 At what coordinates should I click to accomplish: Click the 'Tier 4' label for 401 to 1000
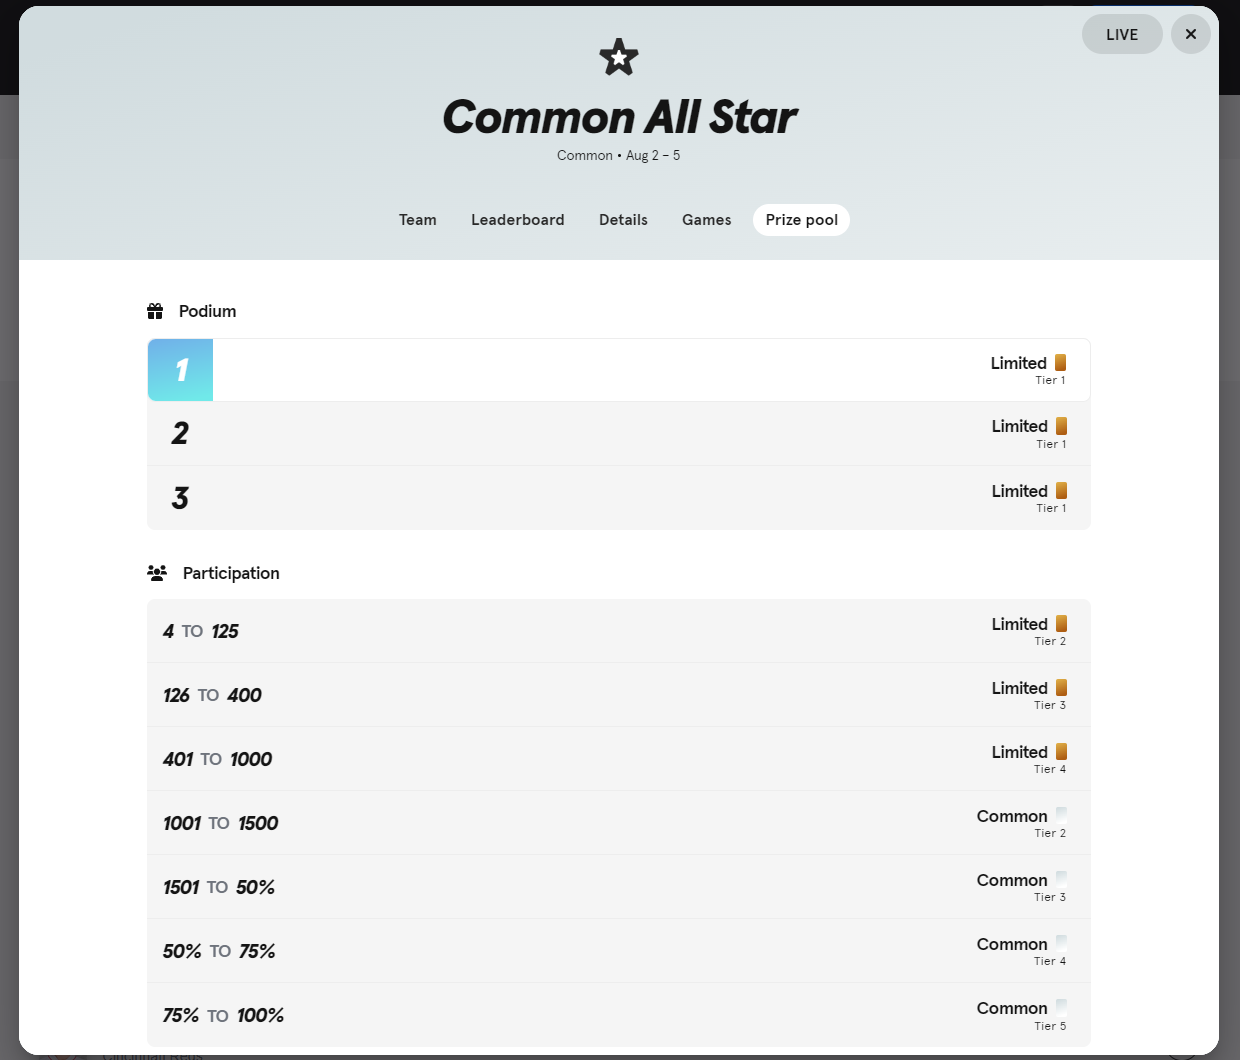(x=1050, y=769)
